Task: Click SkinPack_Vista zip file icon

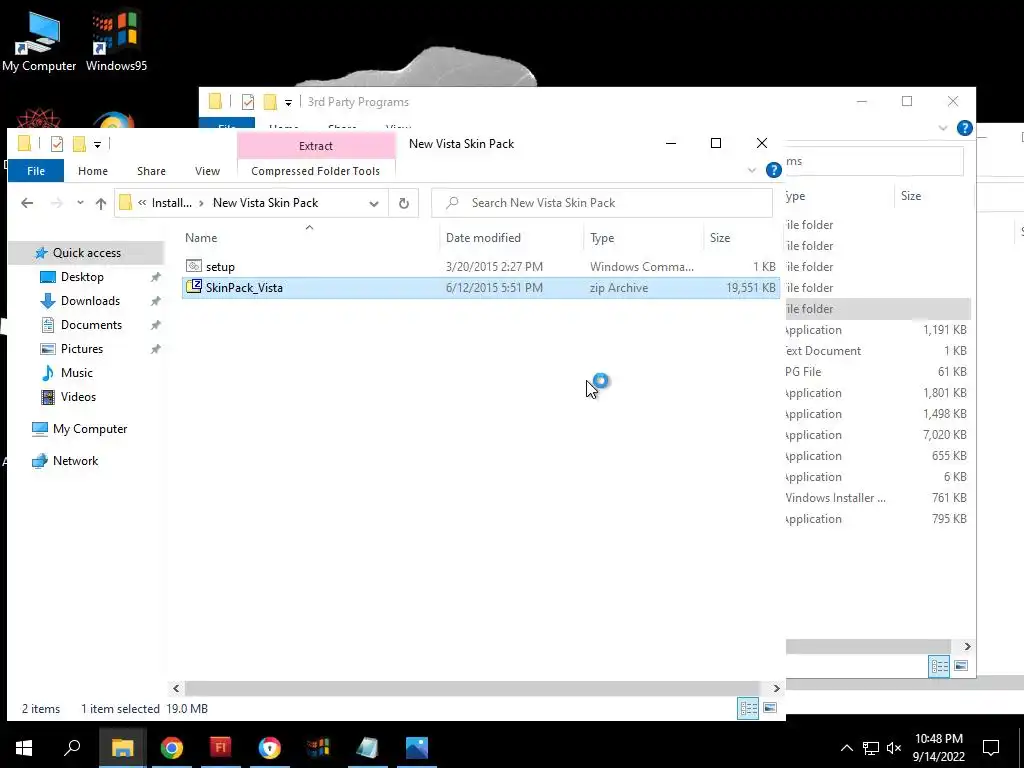Action: coord(194,287)
